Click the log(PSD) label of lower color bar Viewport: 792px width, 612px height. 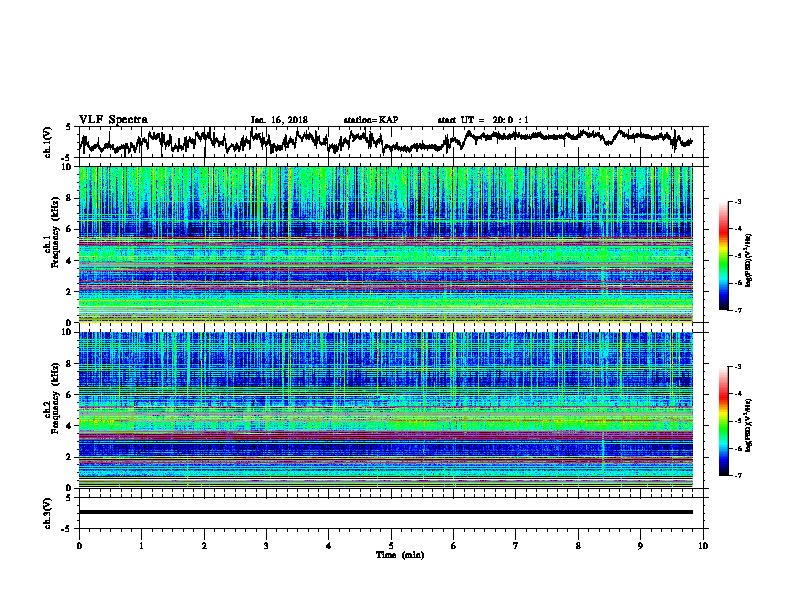[749, 425]
